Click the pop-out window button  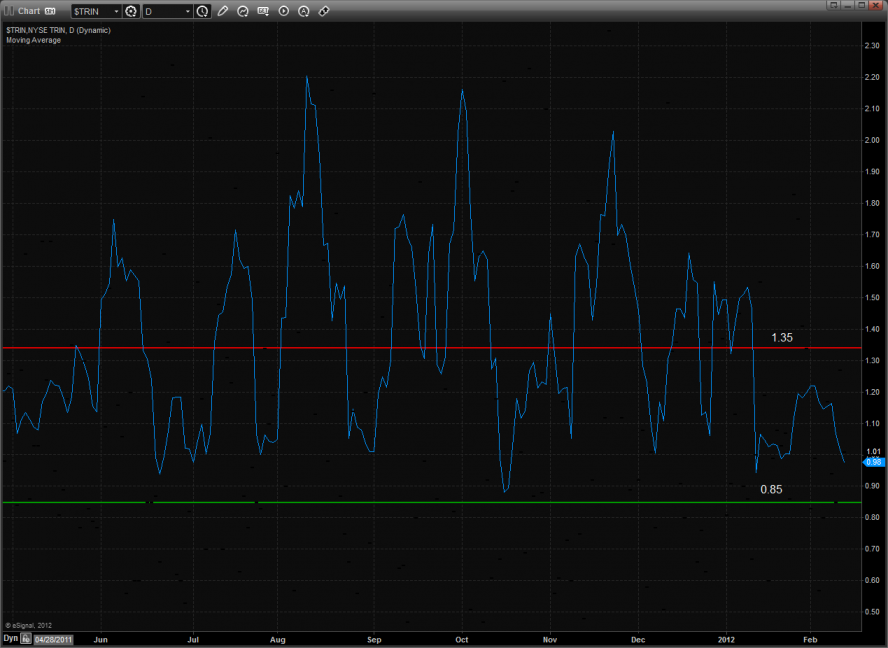832,5
